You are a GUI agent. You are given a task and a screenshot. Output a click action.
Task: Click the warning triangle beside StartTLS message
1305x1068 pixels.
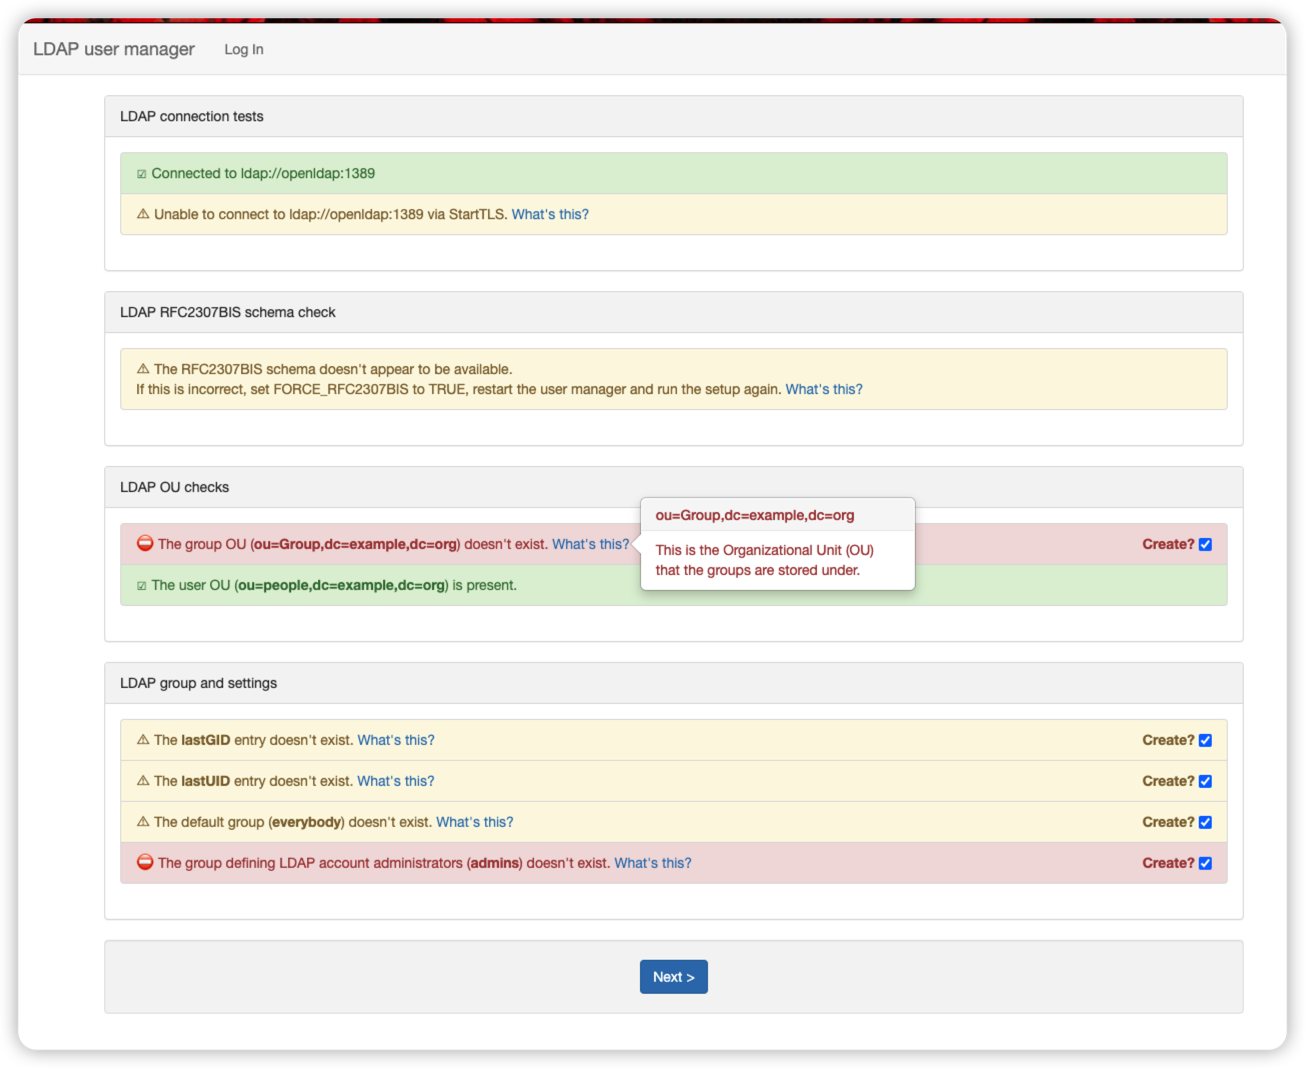point(143,214)
